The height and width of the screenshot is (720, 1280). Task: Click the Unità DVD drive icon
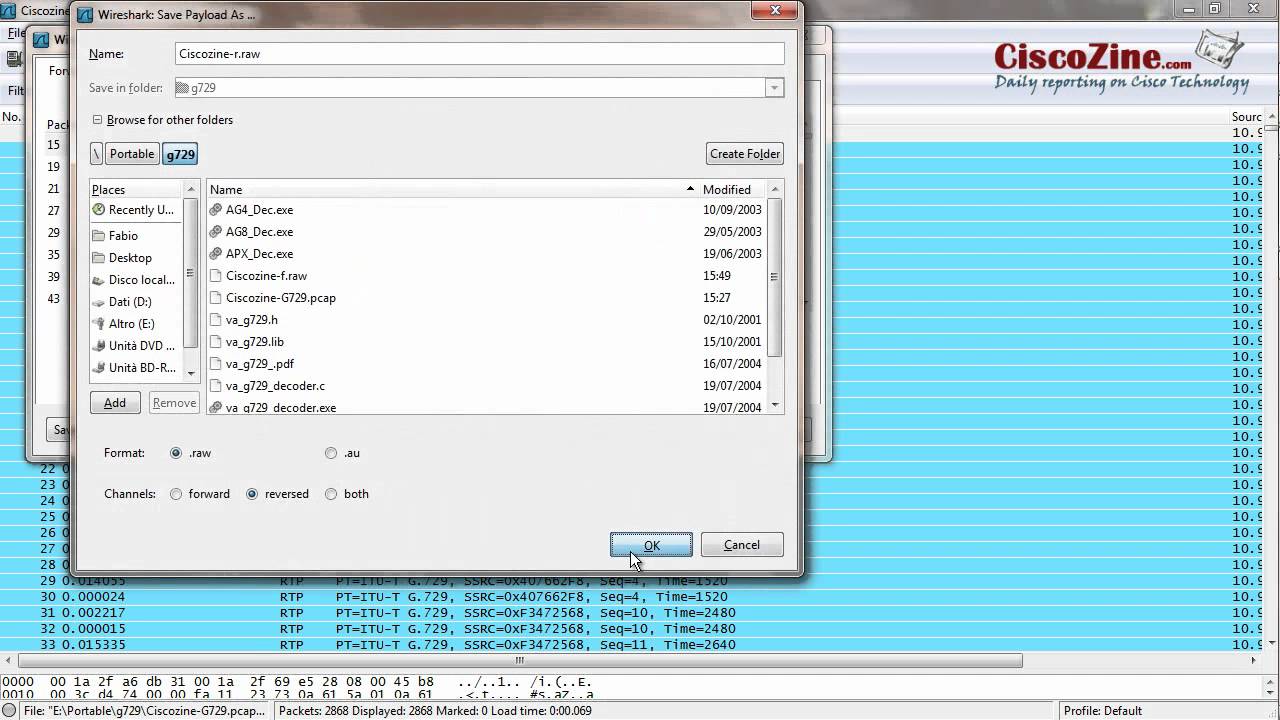tap(98, 346)
